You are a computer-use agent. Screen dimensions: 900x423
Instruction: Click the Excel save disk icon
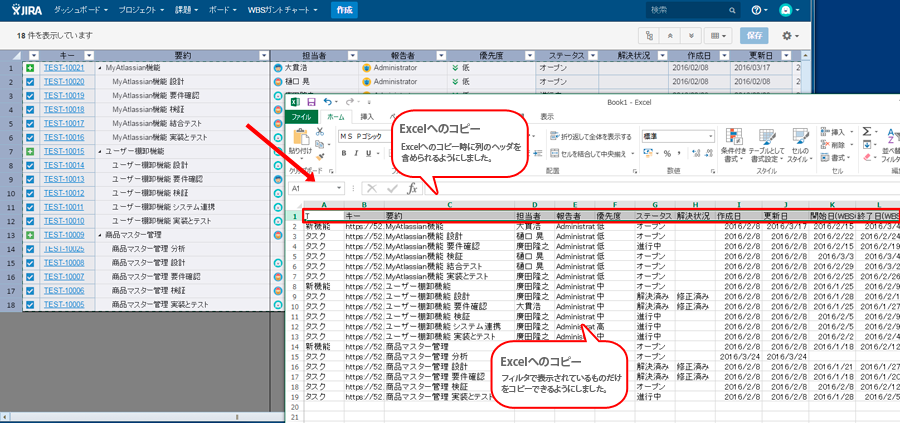point(311,102)
